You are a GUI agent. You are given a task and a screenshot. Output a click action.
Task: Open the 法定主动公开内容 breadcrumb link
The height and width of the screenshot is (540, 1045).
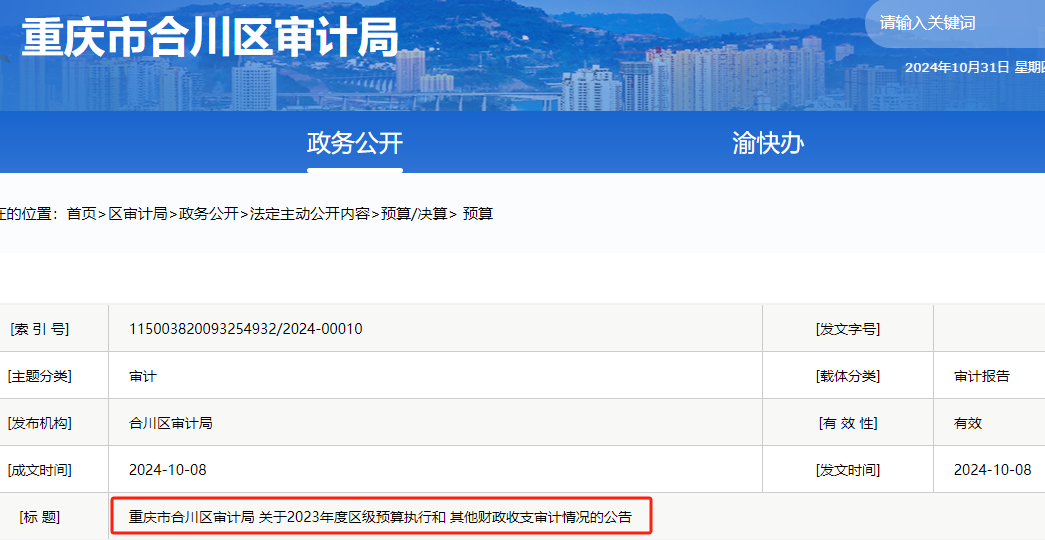310,214
